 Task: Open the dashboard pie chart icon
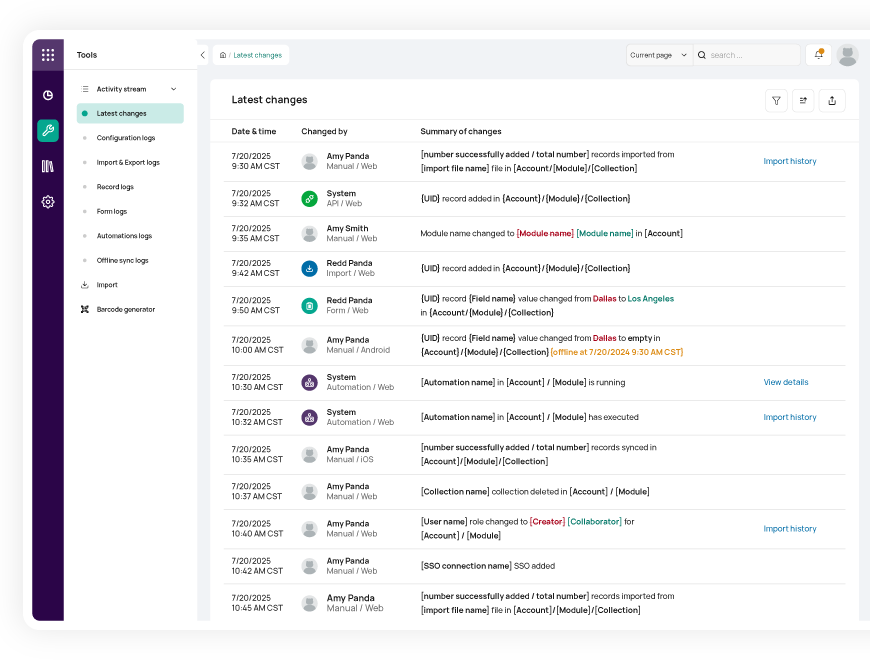48,95
